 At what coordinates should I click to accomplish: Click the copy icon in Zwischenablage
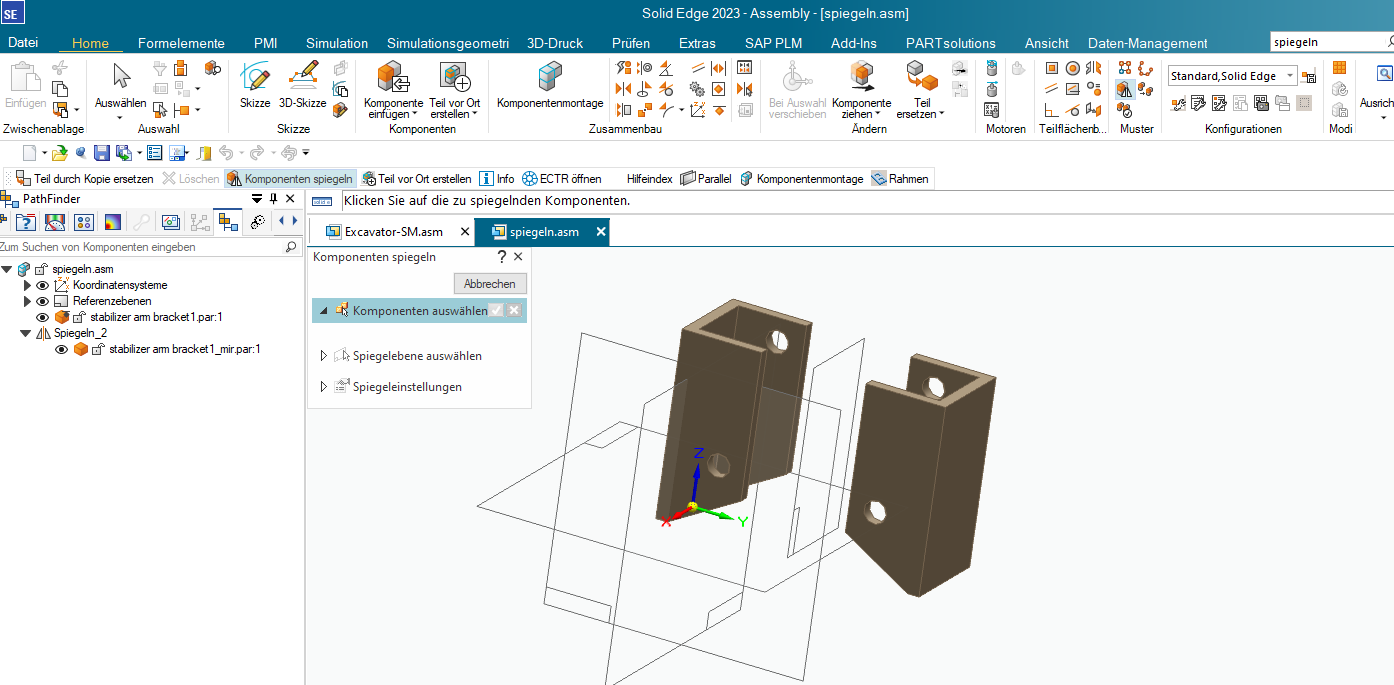60,89
